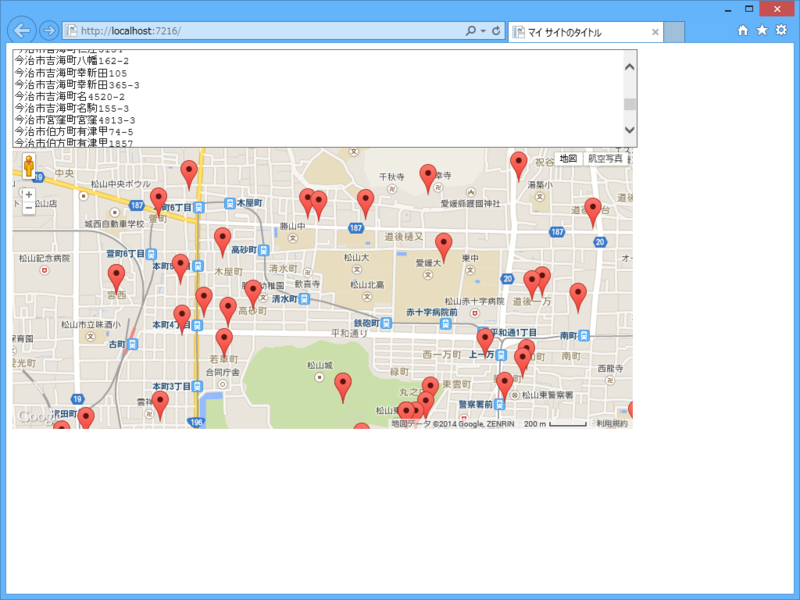Image resolution: width=800 pixels, height=600 pixels.
Task: Maximize the browser window
Action: pos(749,9)
